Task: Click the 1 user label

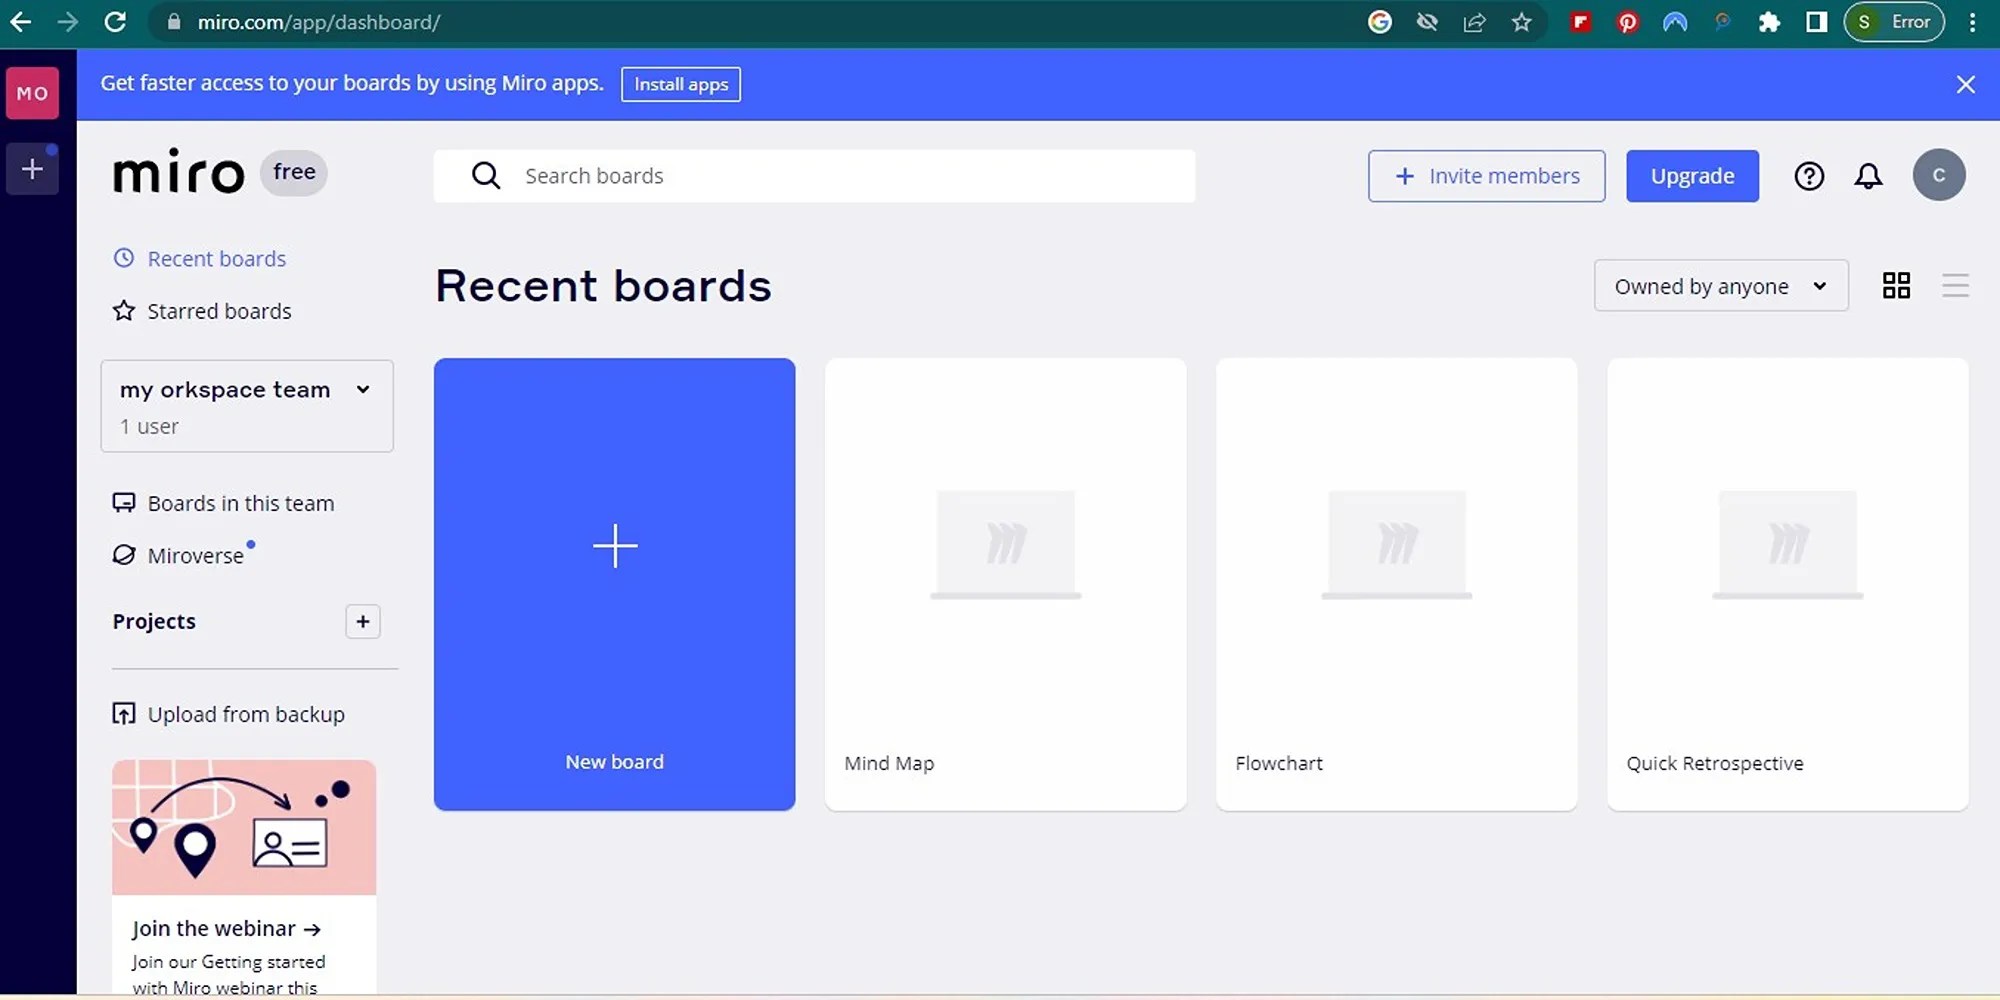Action: 149,427
